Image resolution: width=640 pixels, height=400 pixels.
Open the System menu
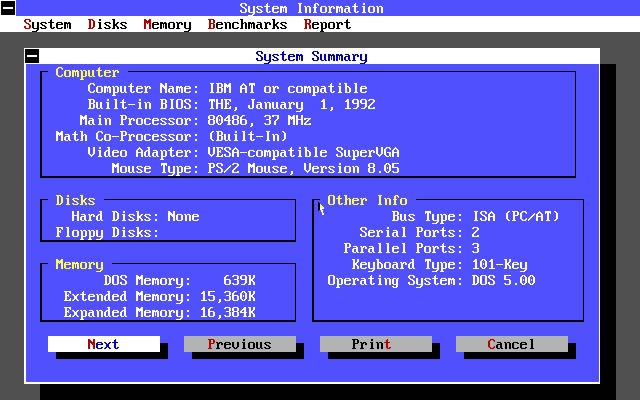point(47,24)
